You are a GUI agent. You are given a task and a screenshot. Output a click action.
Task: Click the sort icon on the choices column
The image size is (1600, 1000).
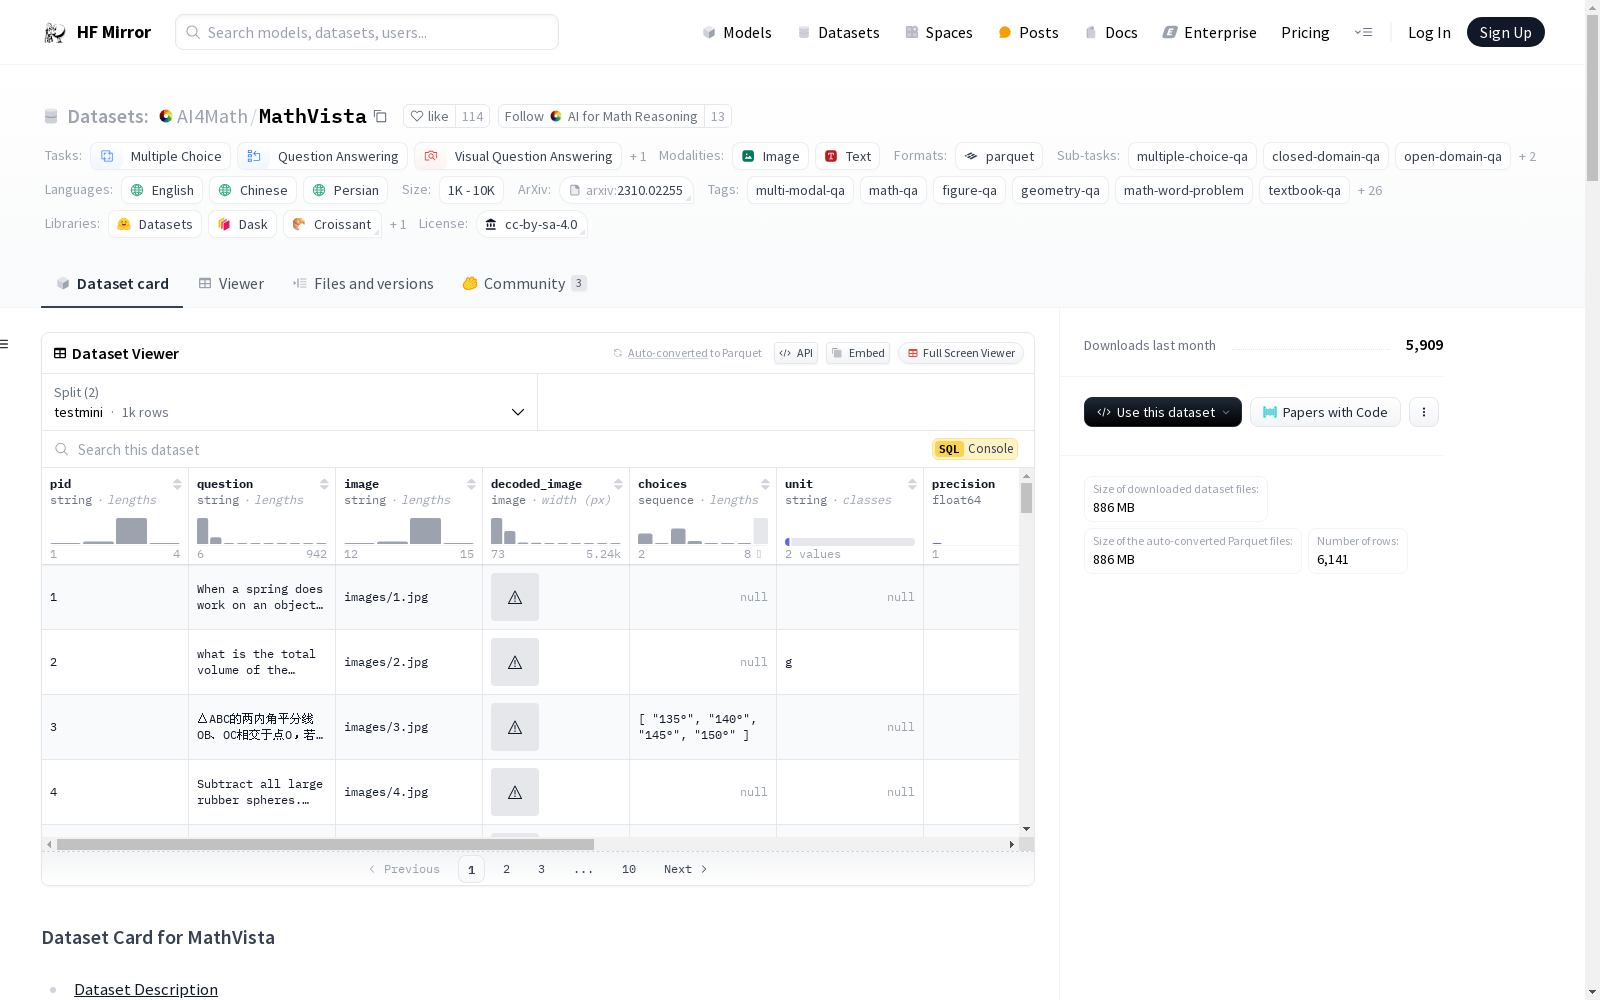[765, 484]
